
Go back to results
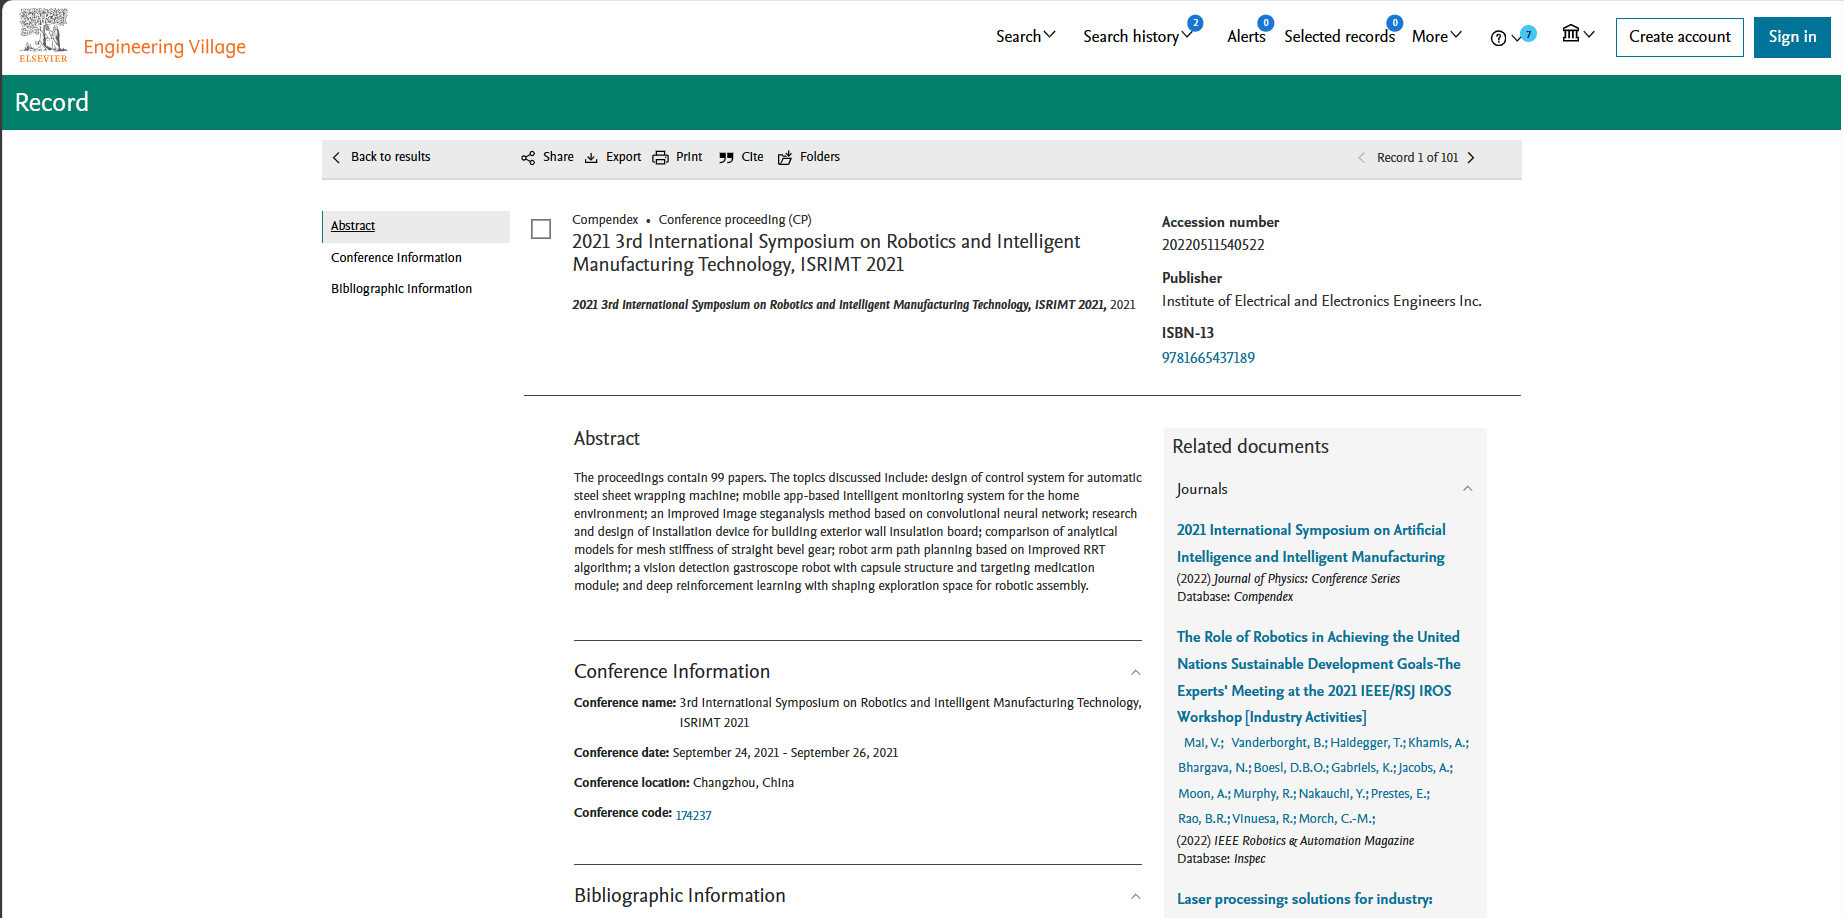tap(381, 157)
